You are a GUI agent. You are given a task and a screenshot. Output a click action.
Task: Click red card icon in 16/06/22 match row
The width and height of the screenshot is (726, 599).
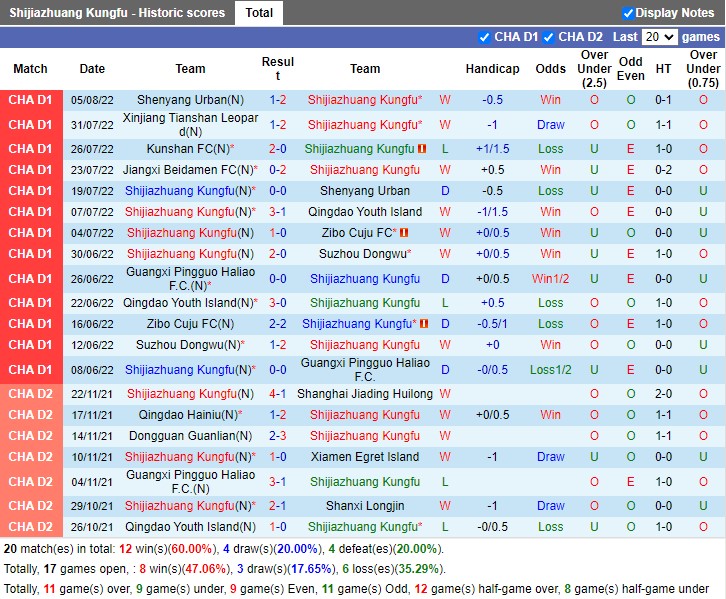tap(424, 324)
